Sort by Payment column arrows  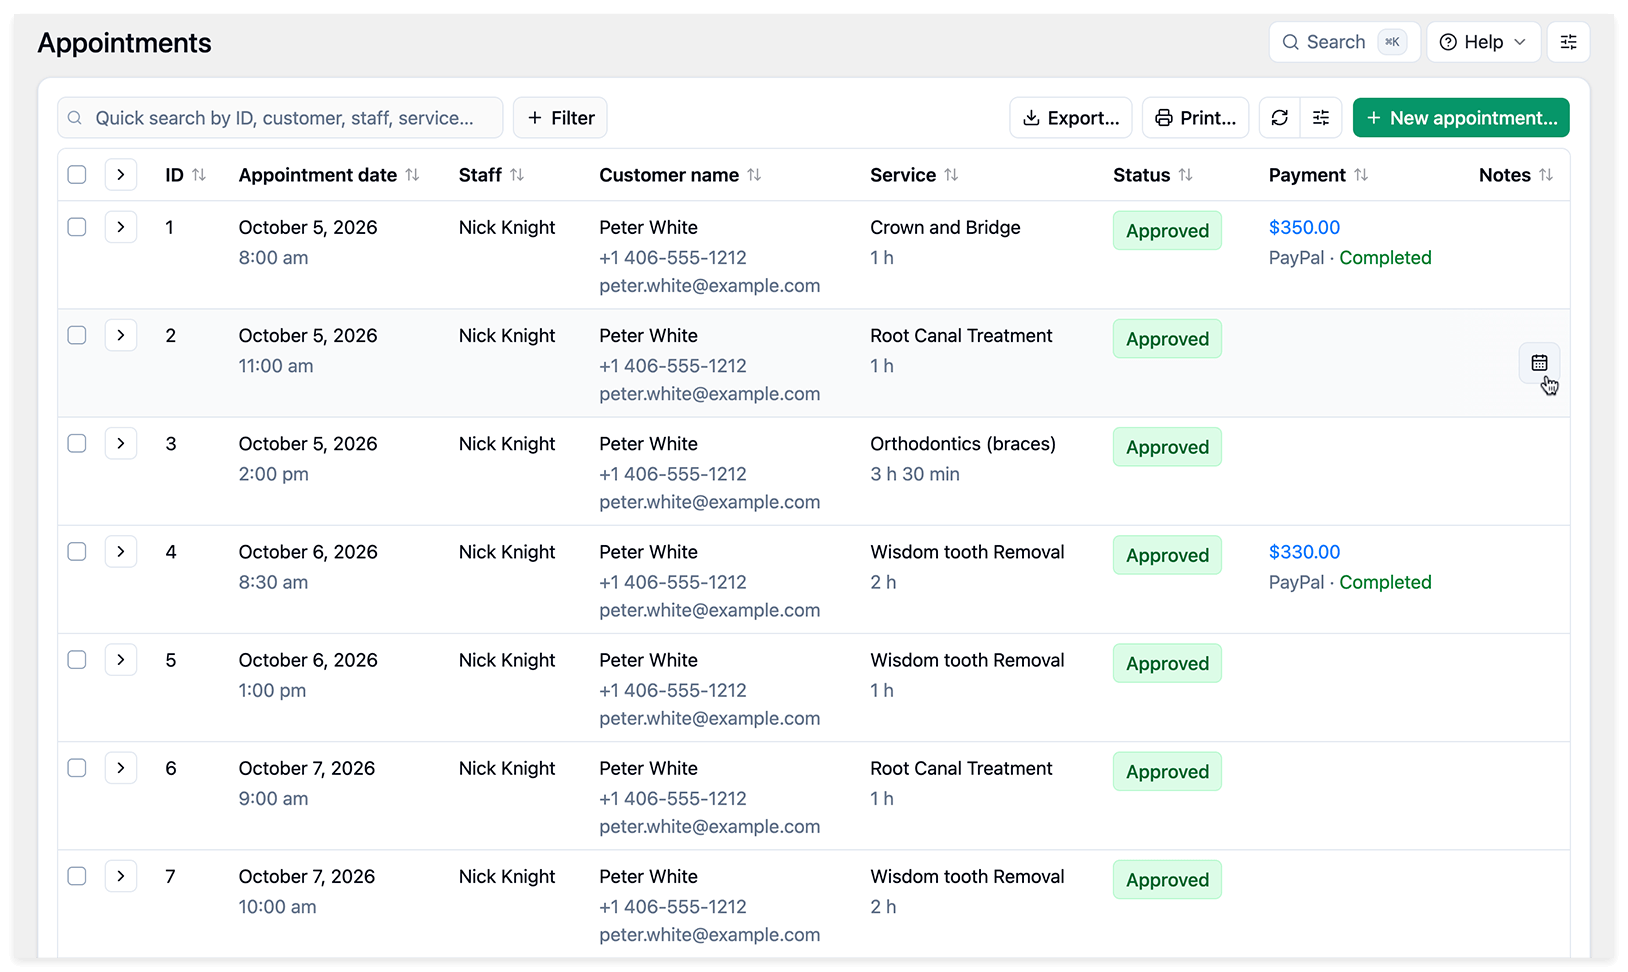click(x=1361, y=175)
